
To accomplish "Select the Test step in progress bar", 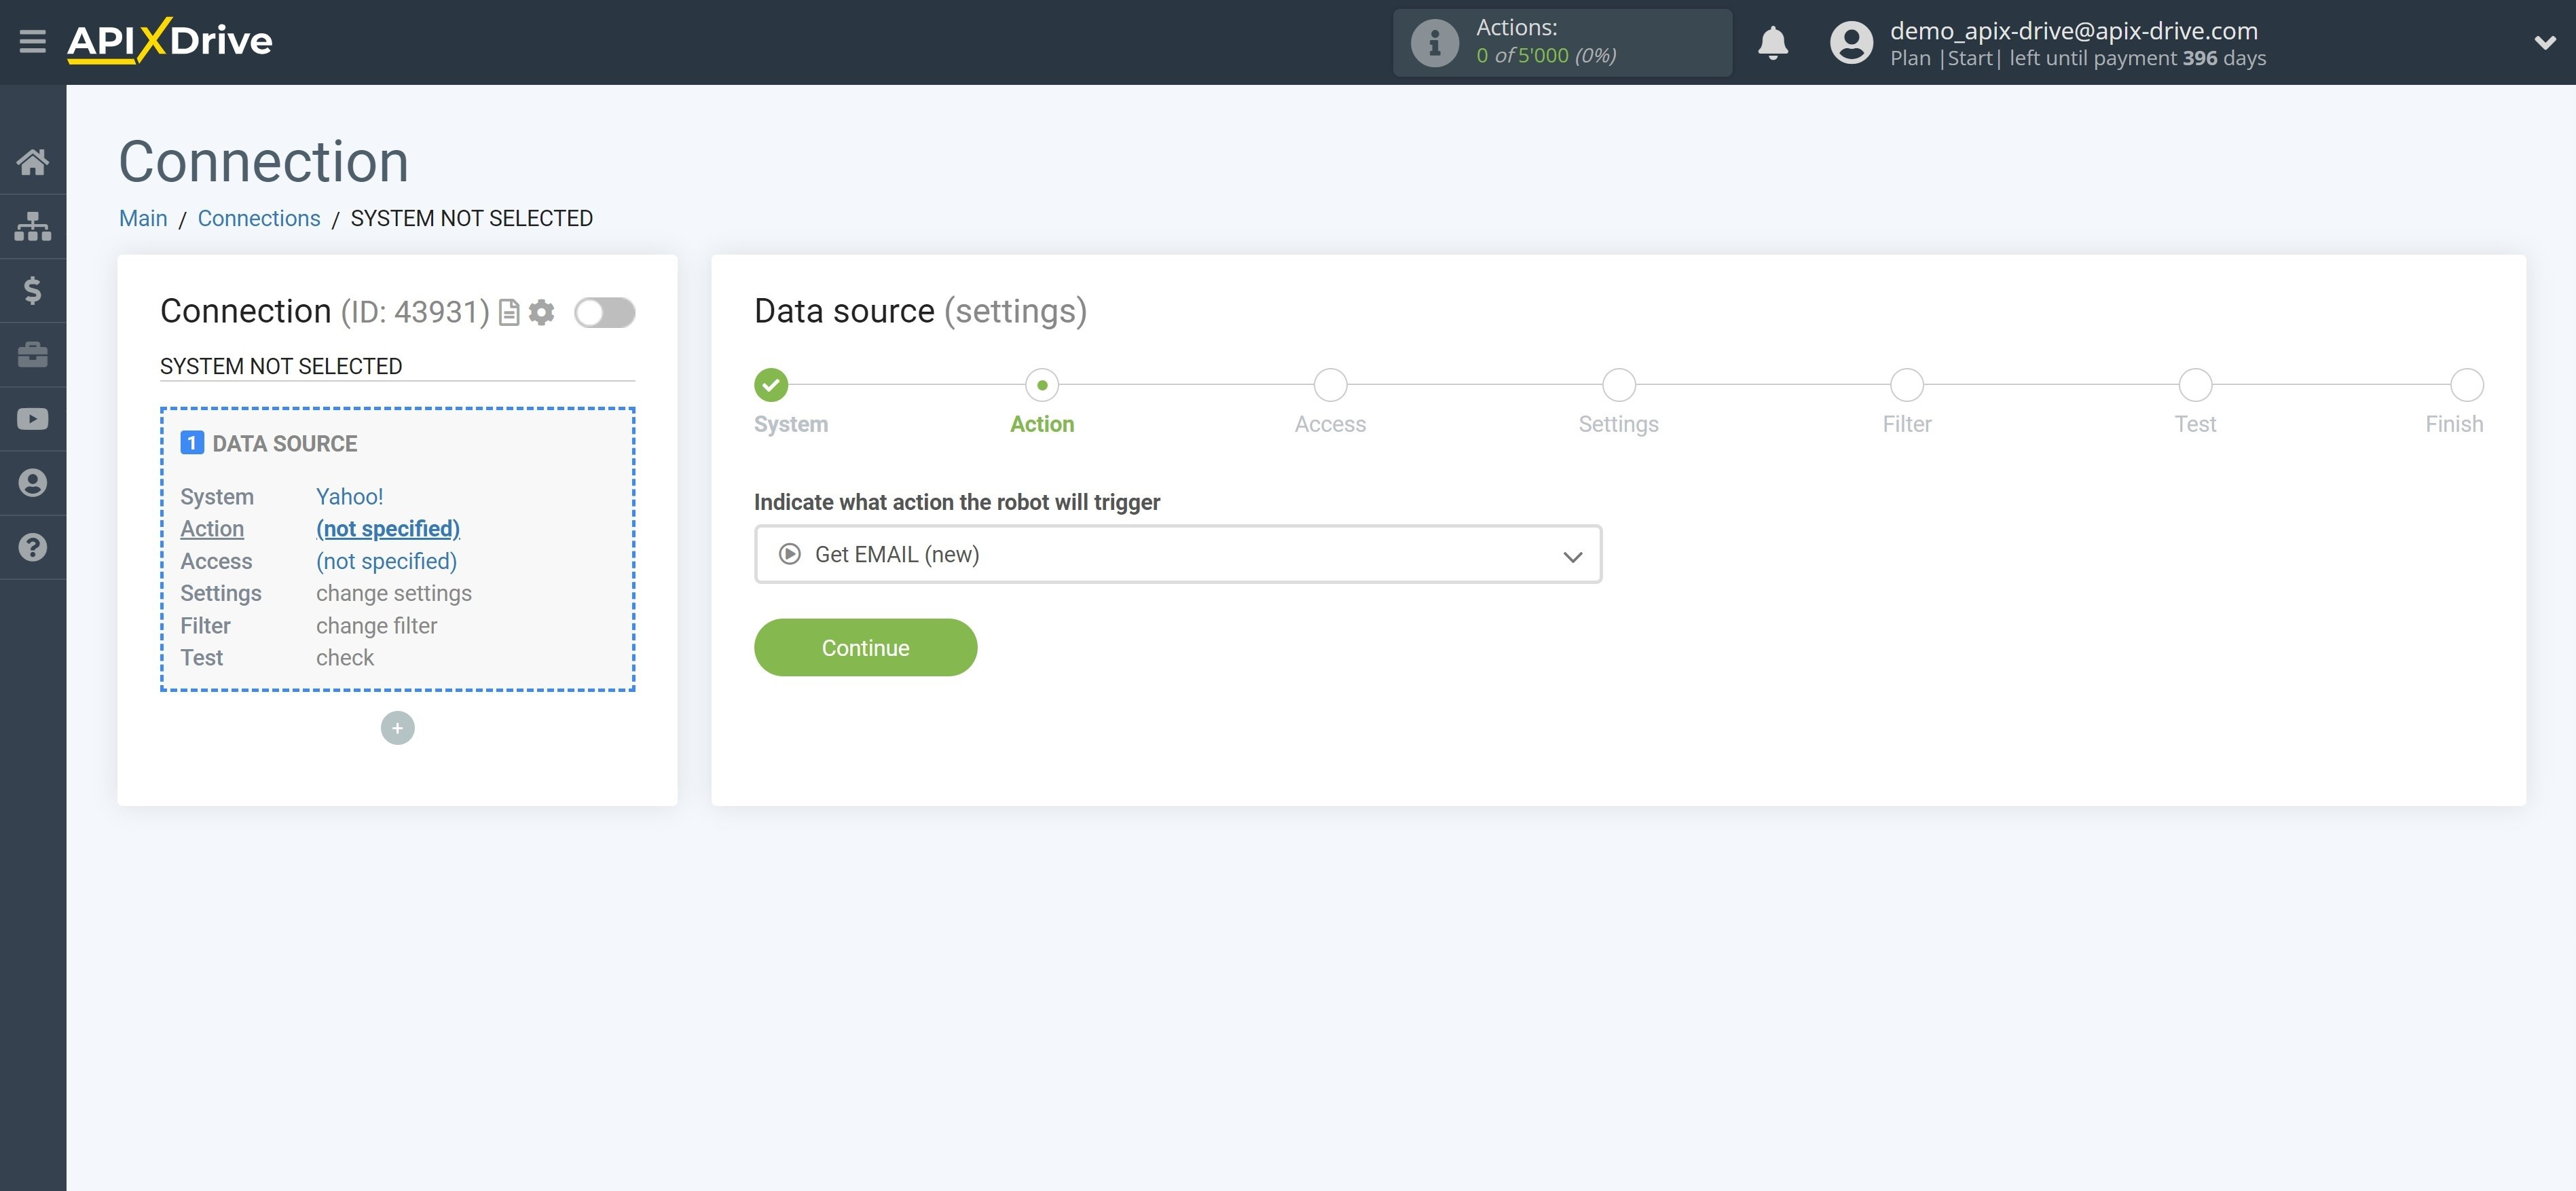I will [x=2195, y=385].
